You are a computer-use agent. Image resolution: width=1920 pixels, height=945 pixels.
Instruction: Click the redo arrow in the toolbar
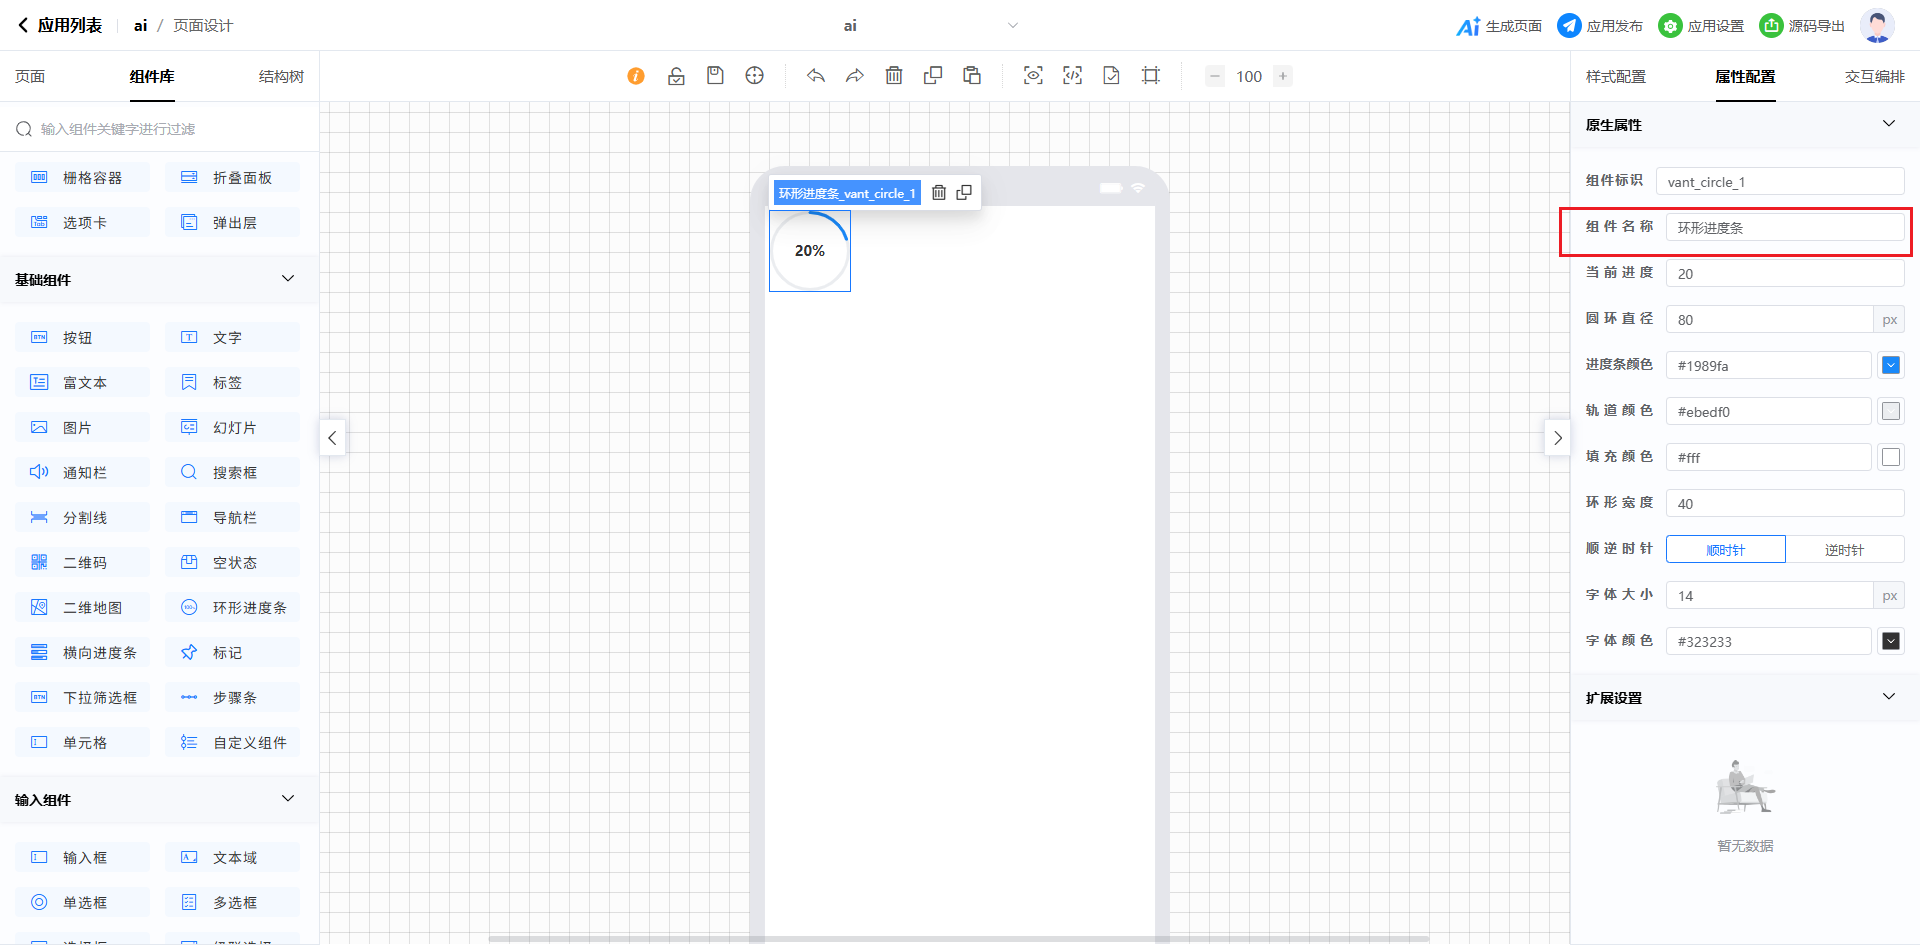coord(854,76)
